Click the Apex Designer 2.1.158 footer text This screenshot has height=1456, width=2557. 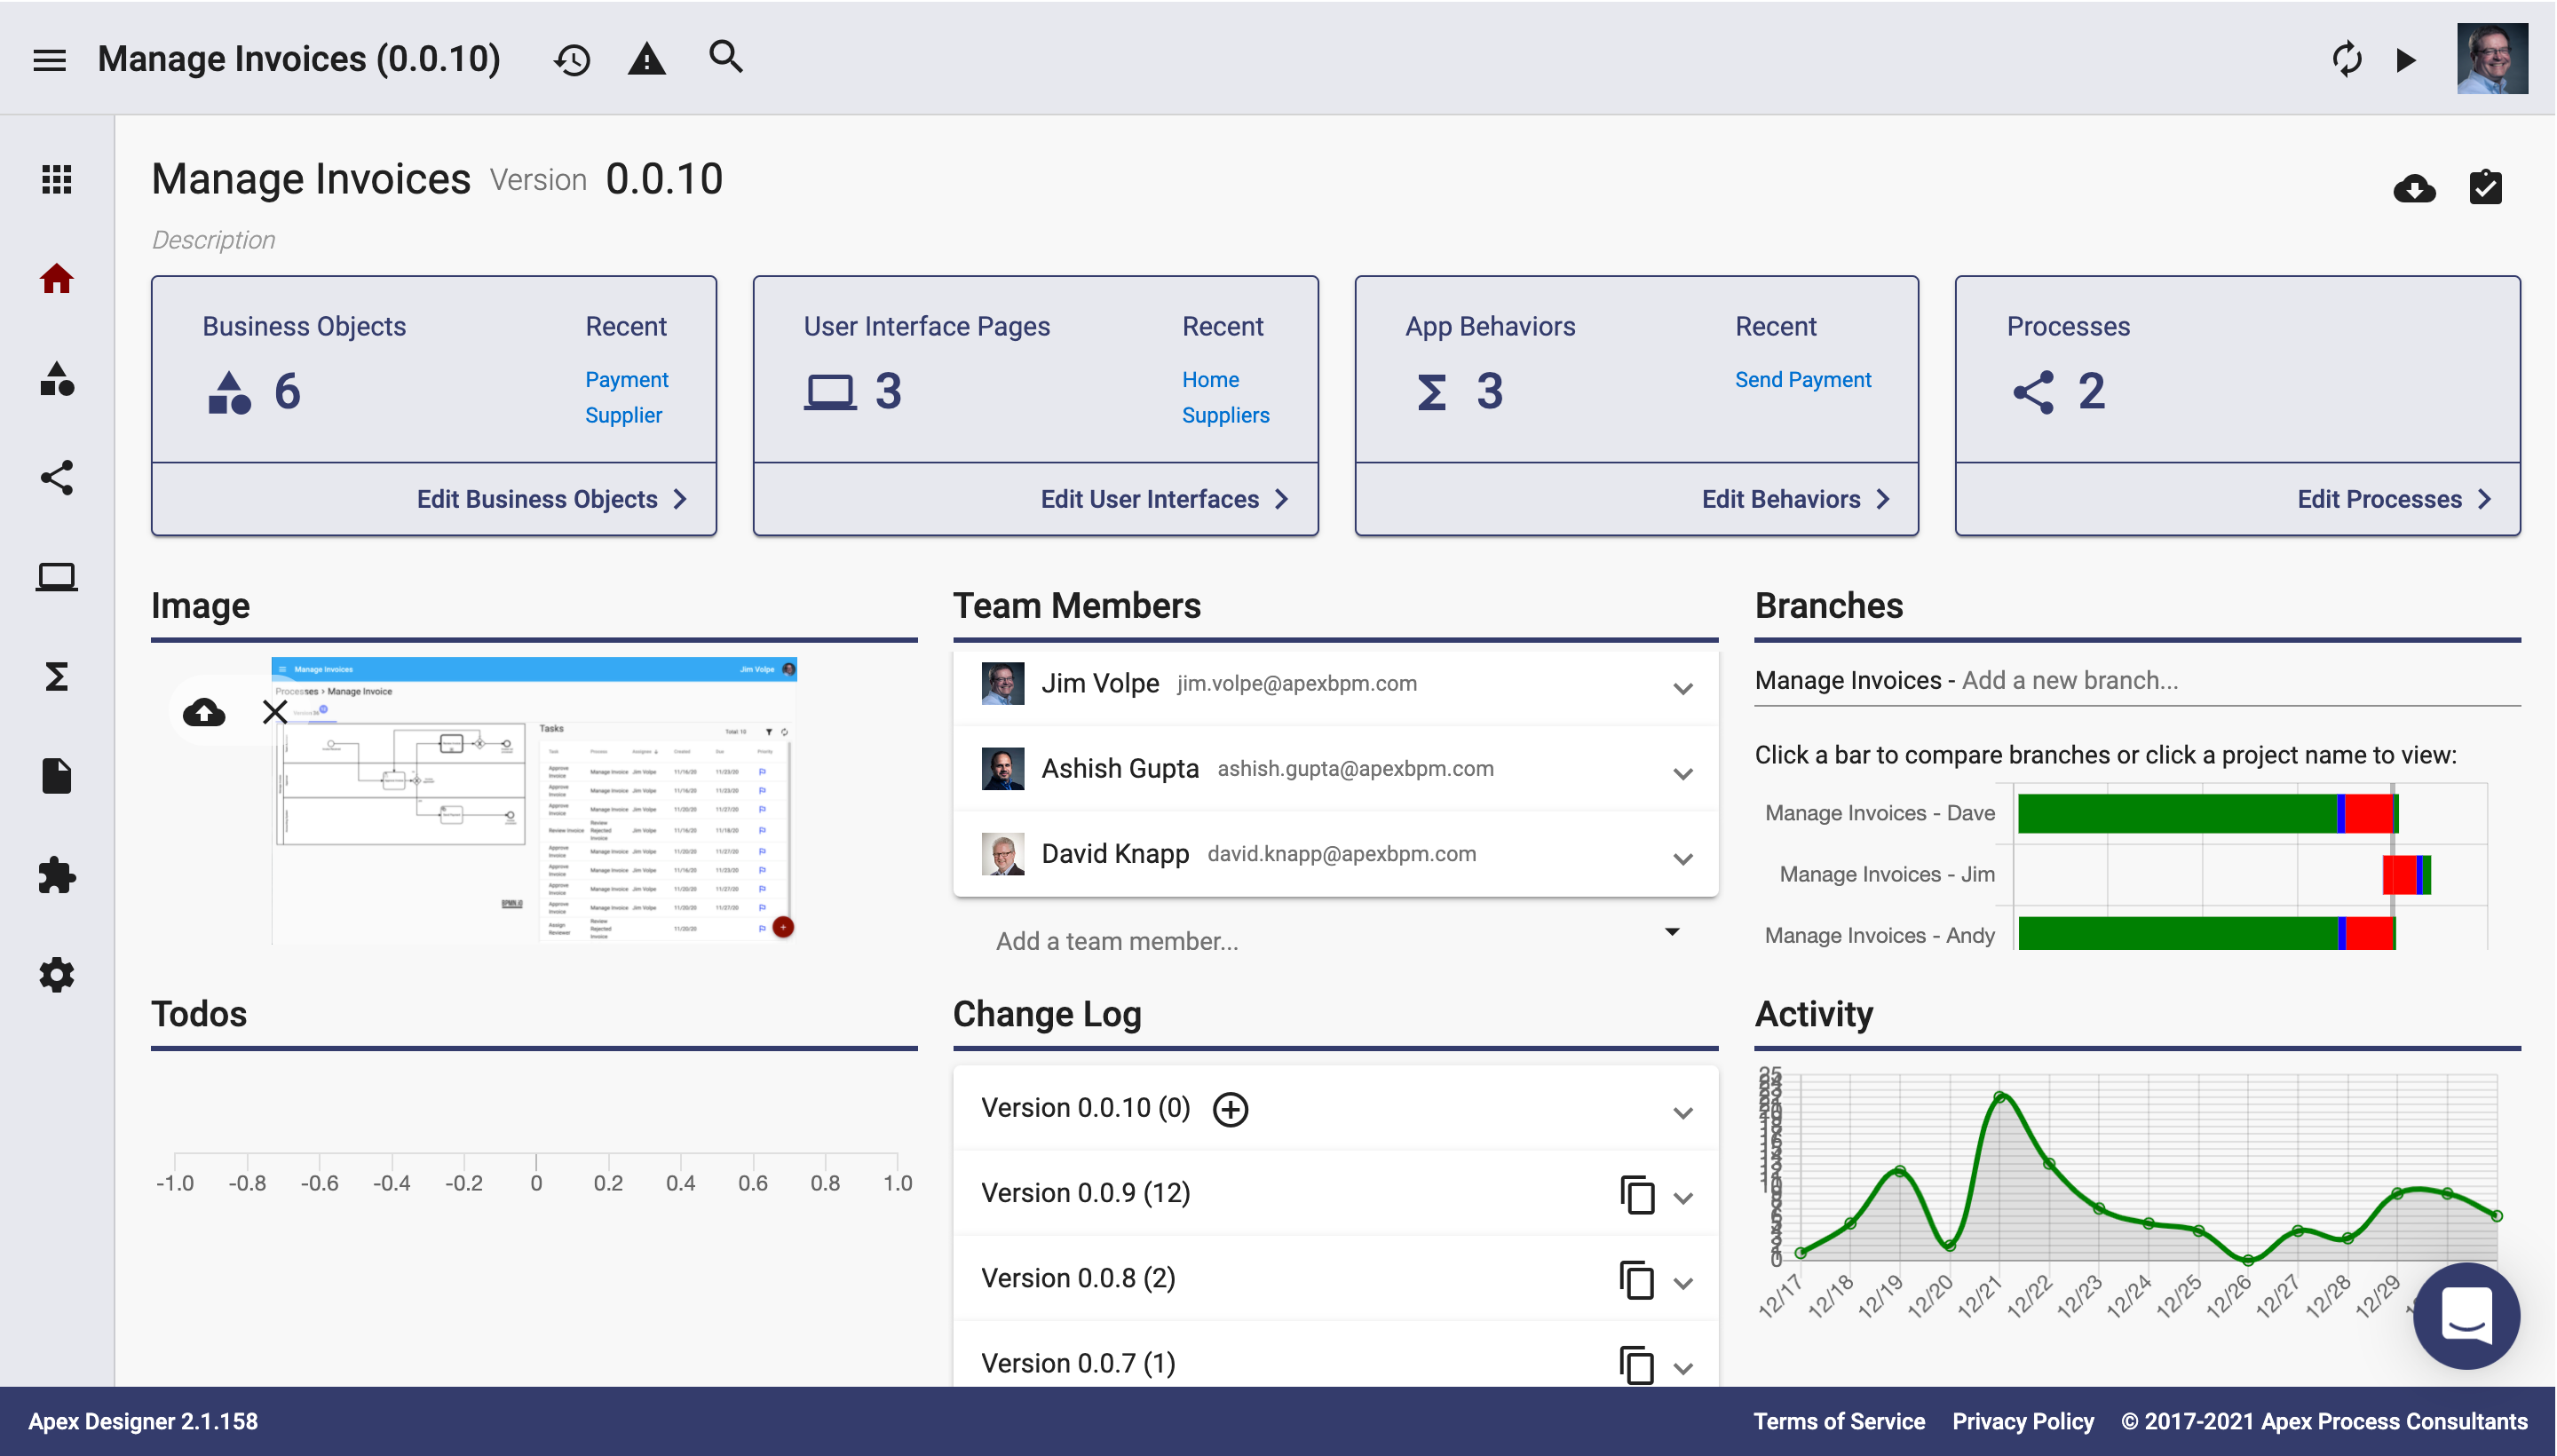click(143, 1422)
